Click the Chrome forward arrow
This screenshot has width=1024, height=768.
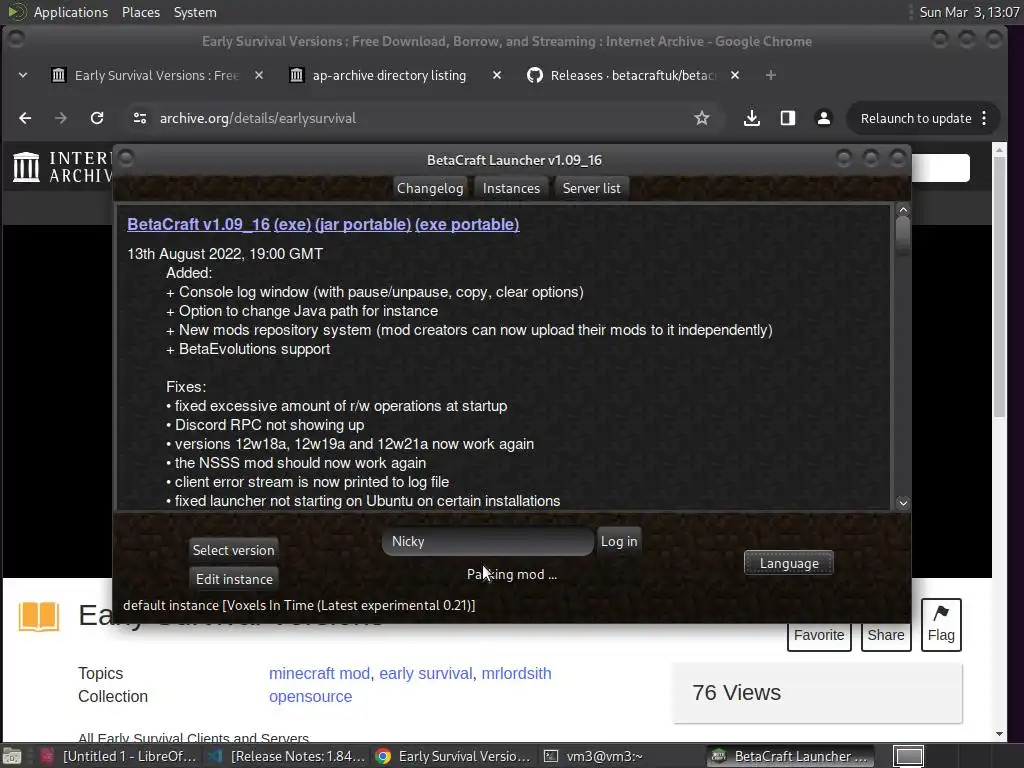61,118
